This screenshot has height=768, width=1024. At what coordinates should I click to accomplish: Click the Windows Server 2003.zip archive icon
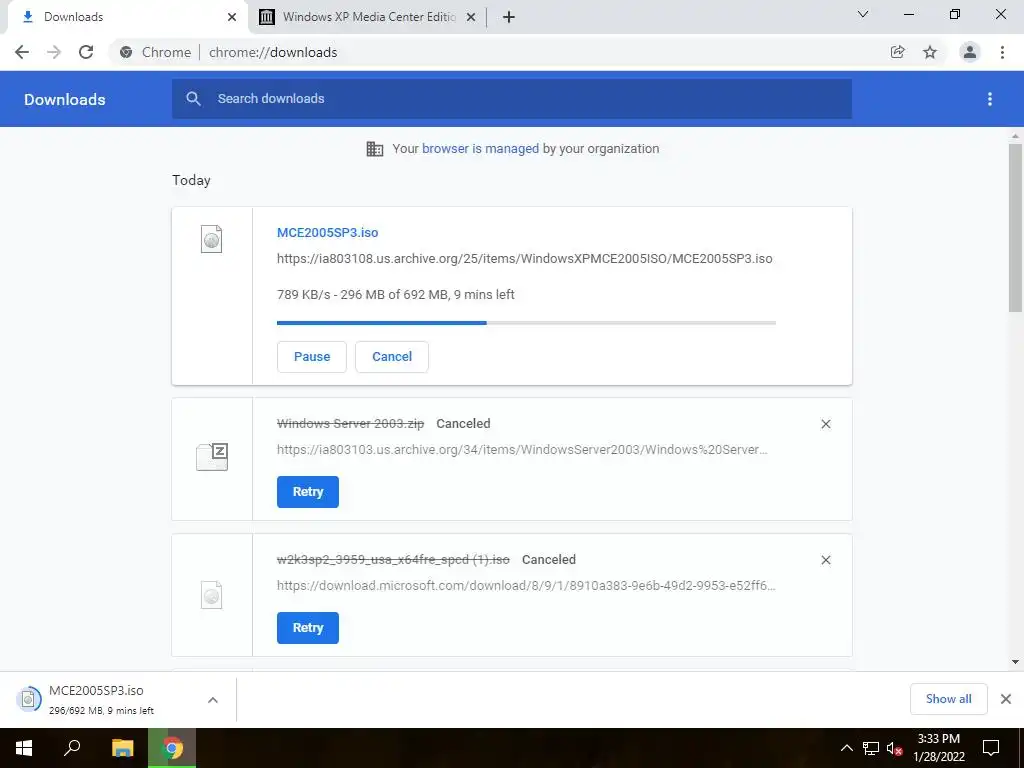tap(212, 456)
